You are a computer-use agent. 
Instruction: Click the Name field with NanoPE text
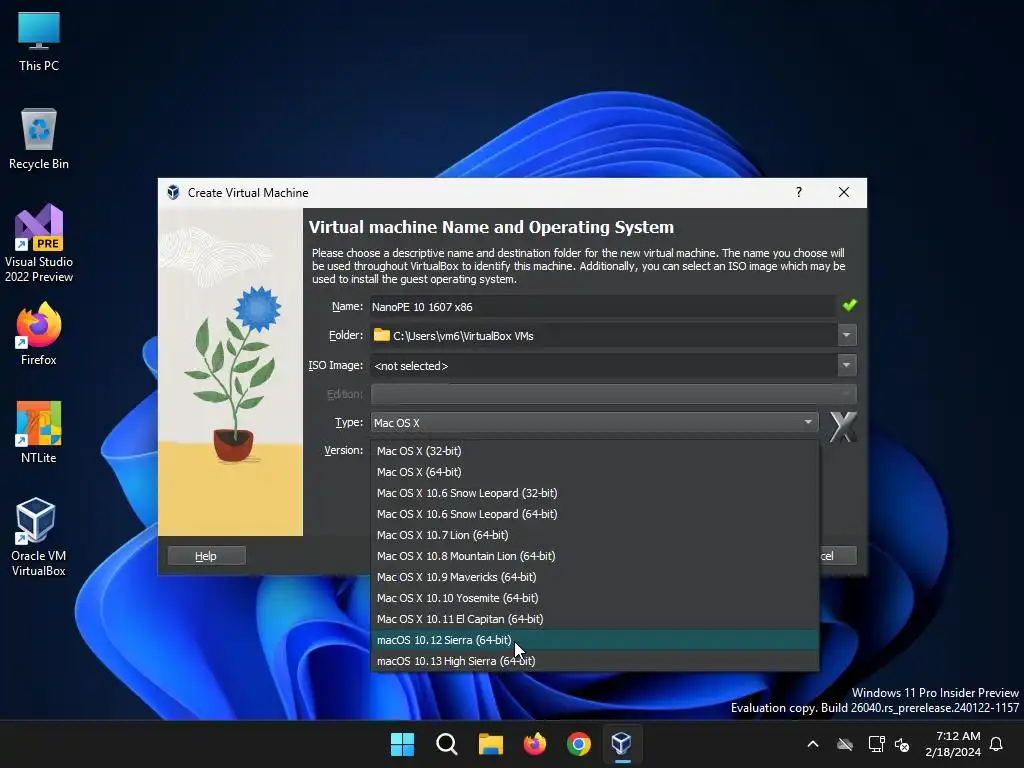602,306
